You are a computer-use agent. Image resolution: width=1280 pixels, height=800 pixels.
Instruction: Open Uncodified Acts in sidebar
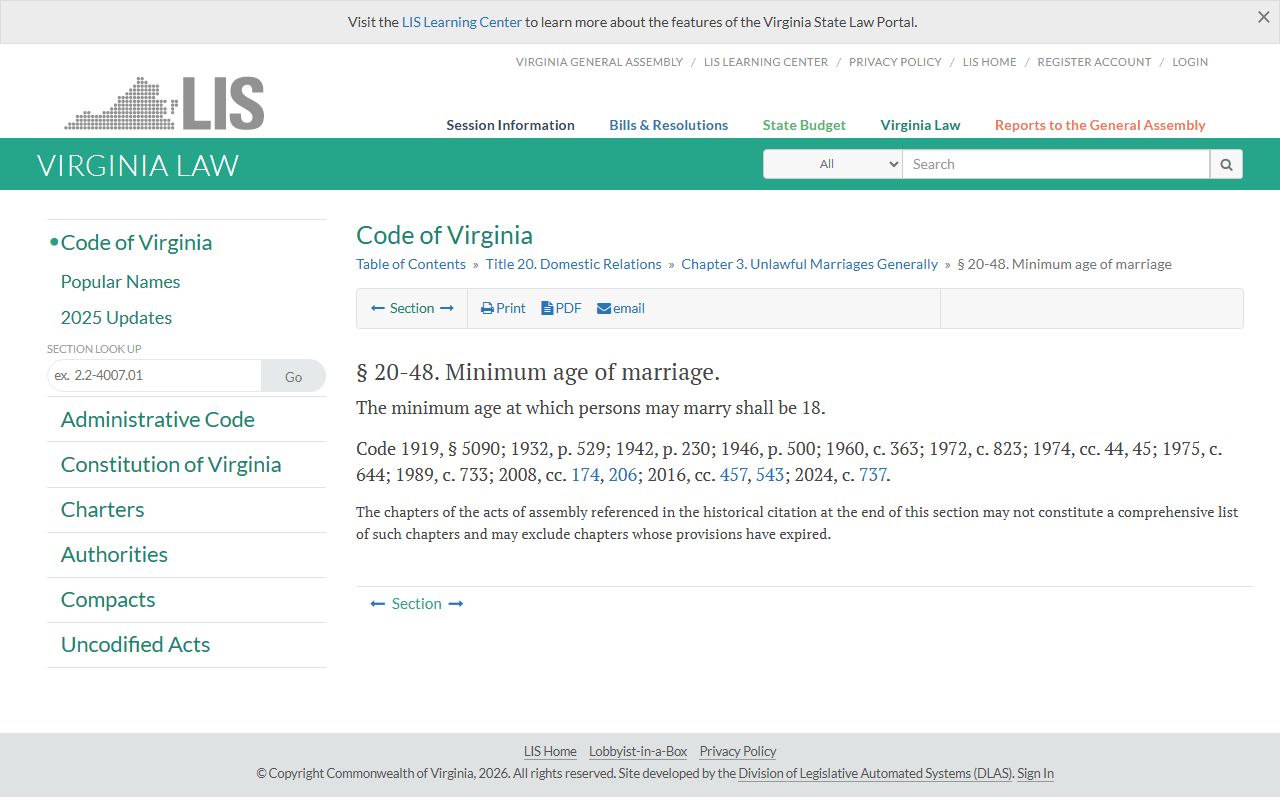coord(135,645)
